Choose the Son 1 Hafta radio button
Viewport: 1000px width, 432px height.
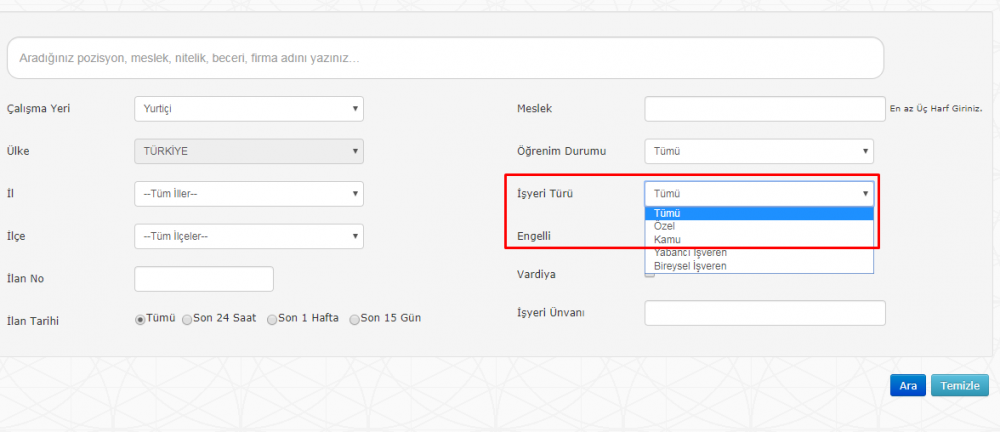272,319
